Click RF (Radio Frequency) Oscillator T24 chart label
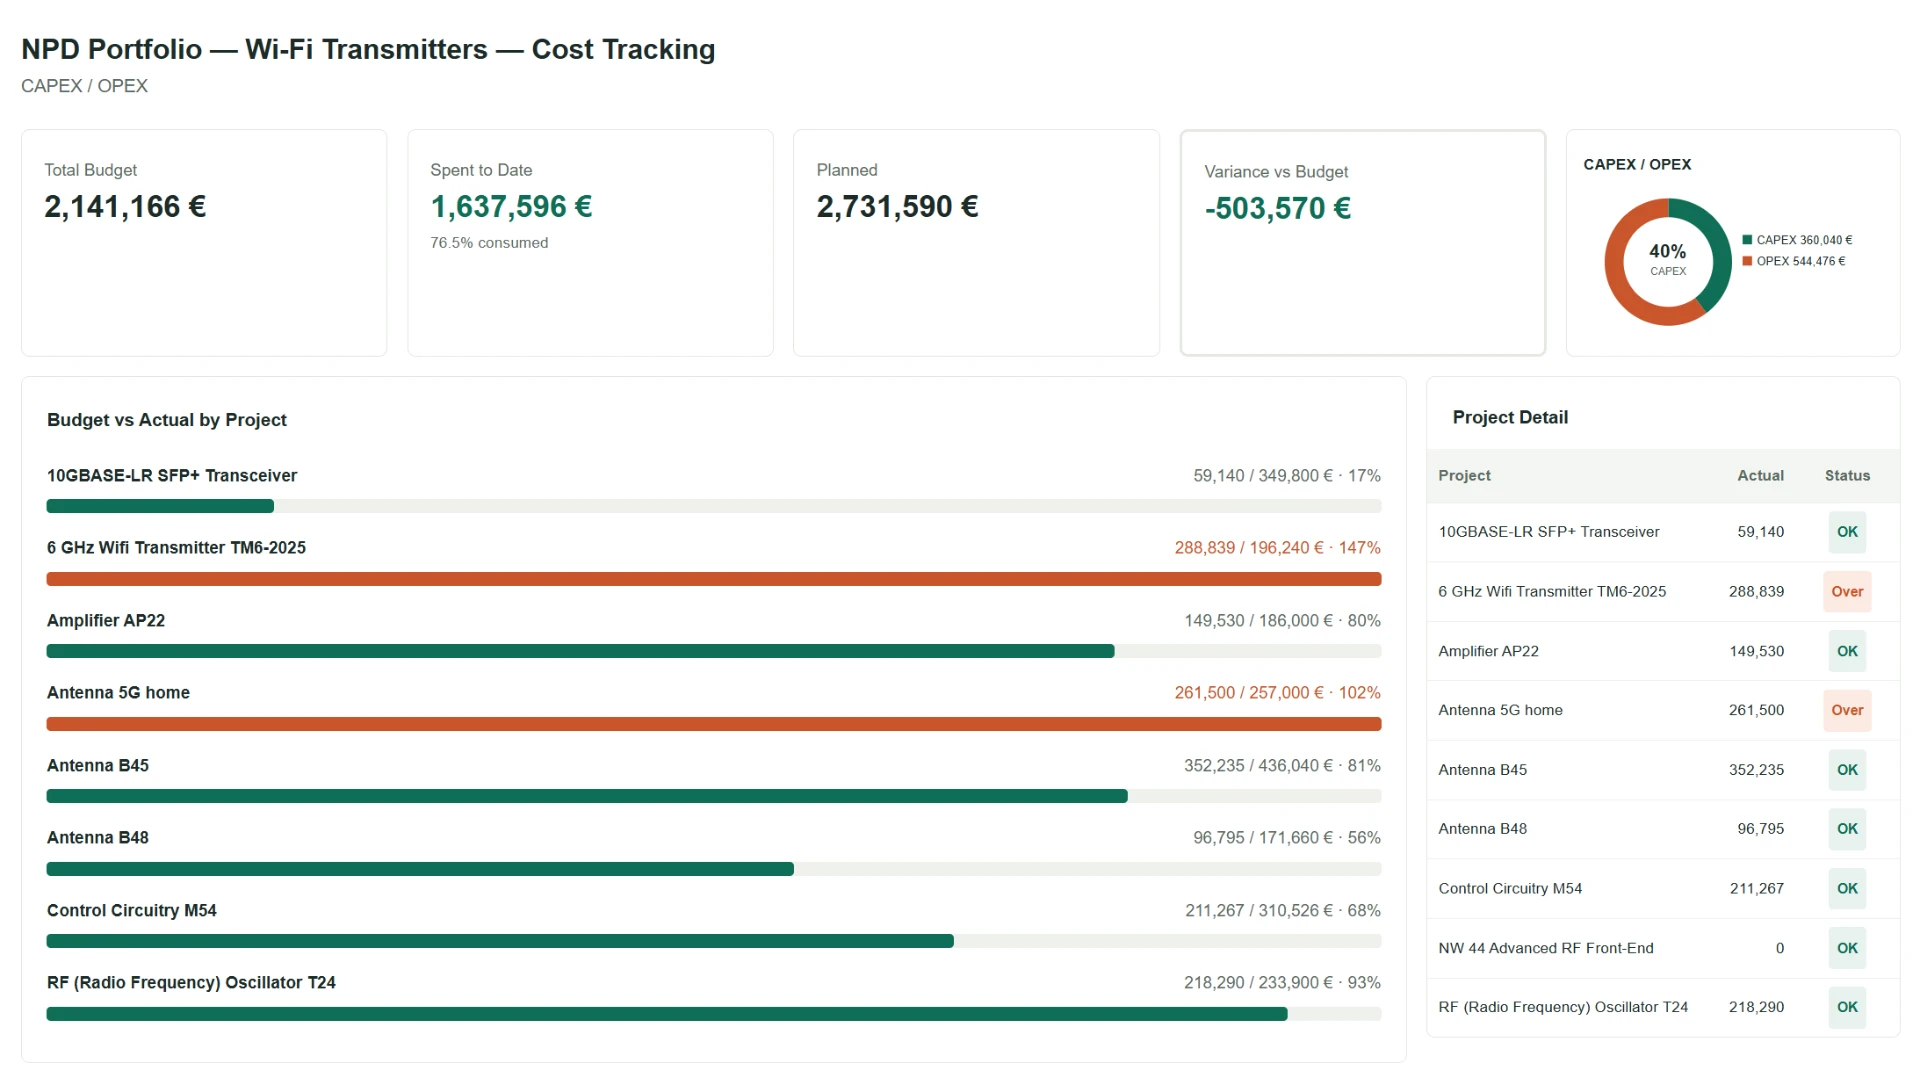 coord(191,983)
